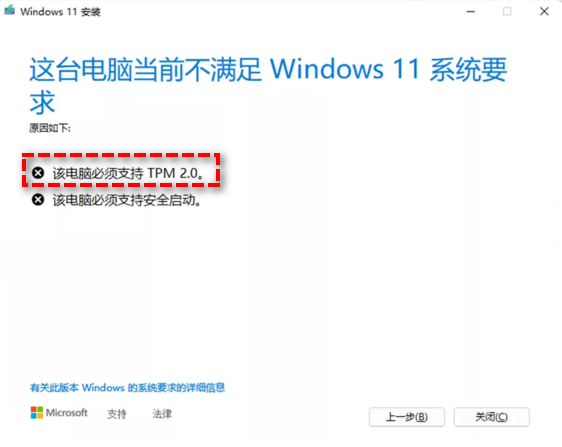Open 有关此版本 Windows 的系统要求的详细信息 link
The width and height of the screenshot is (562, 447).
coord(127,387)
